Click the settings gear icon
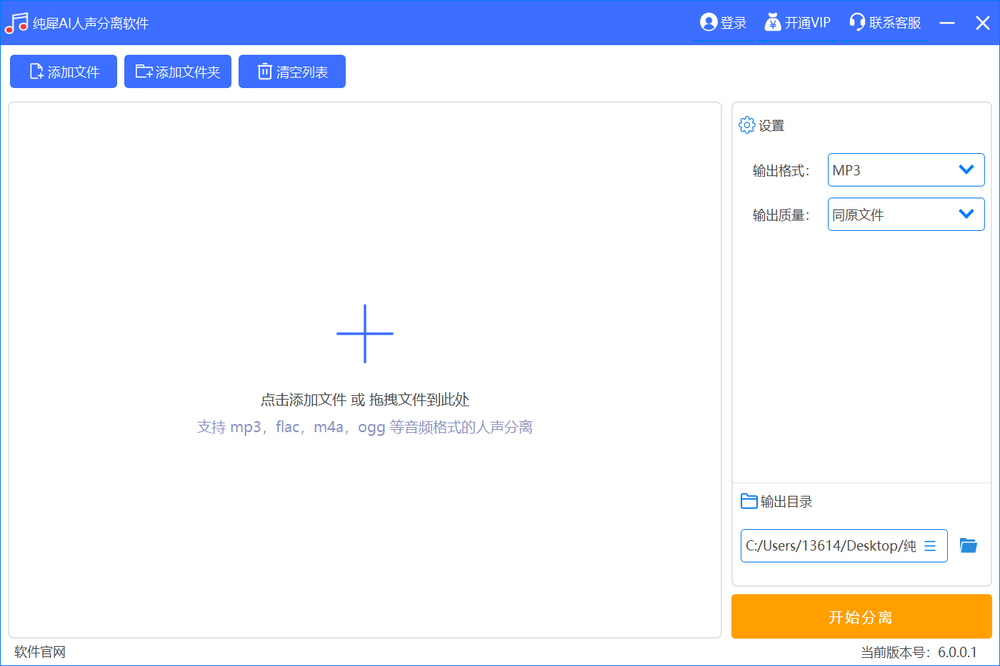 [x=746, y=125]
